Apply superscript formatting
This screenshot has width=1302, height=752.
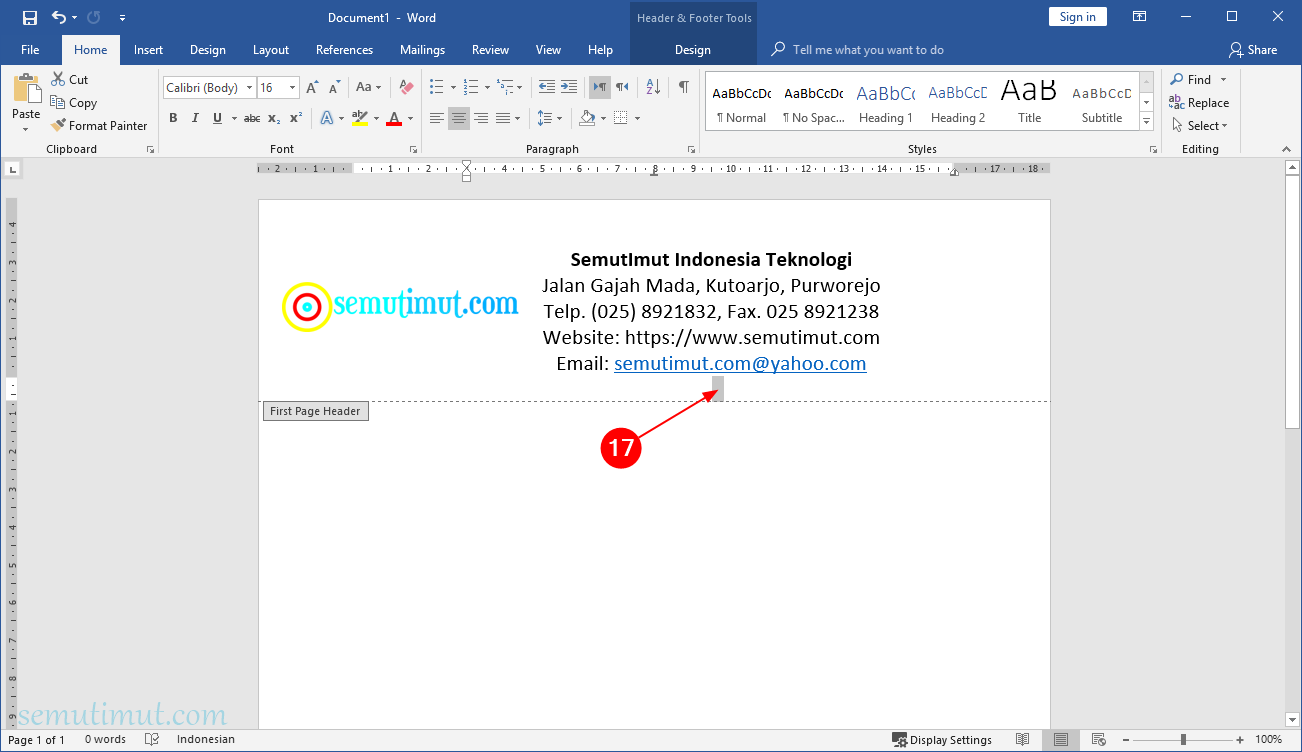pos(296,118)
